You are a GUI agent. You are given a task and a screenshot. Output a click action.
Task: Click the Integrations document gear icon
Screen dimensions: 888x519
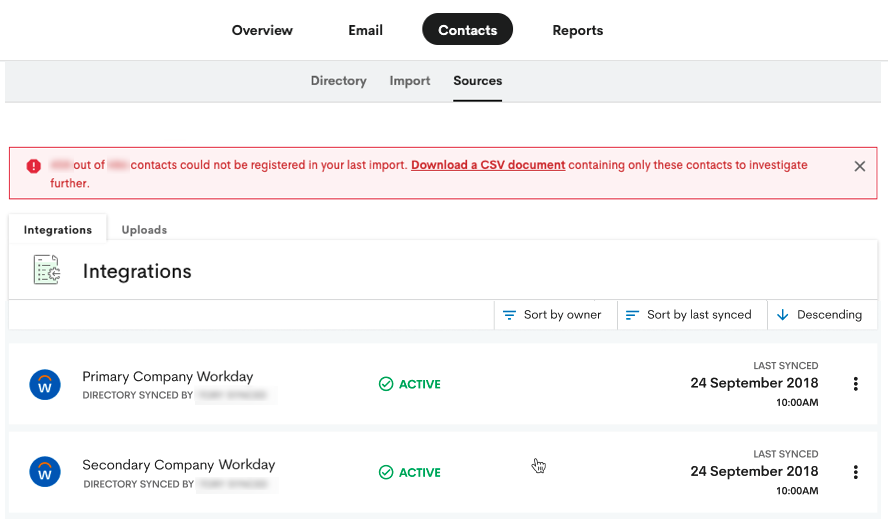point(47,270)
